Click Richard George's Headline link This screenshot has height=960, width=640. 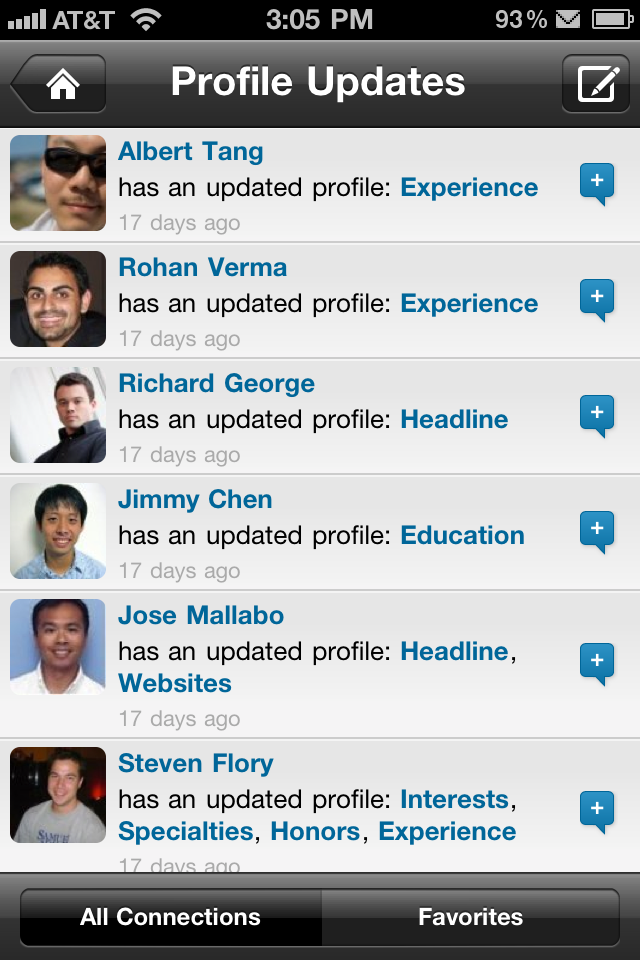[x=454, y=420]
